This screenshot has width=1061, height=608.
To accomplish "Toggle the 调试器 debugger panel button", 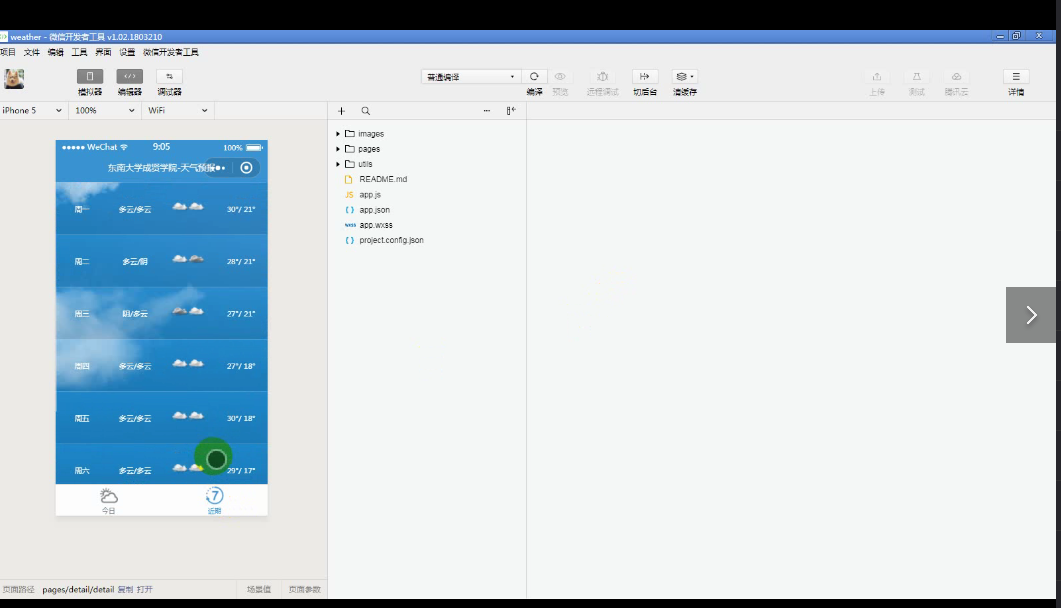I will [x=169, y=76].
